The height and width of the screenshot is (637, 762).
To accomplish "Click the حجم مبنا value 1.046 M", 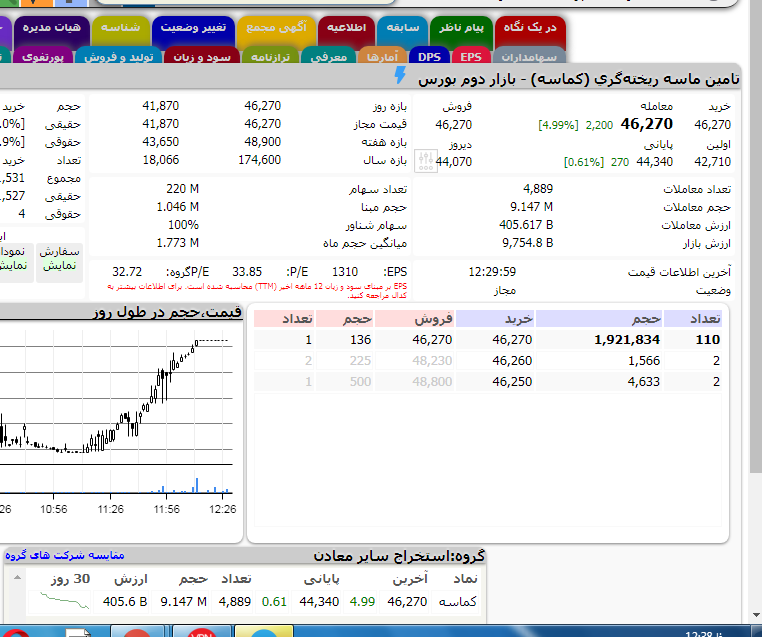I will [x=177, y=207].
